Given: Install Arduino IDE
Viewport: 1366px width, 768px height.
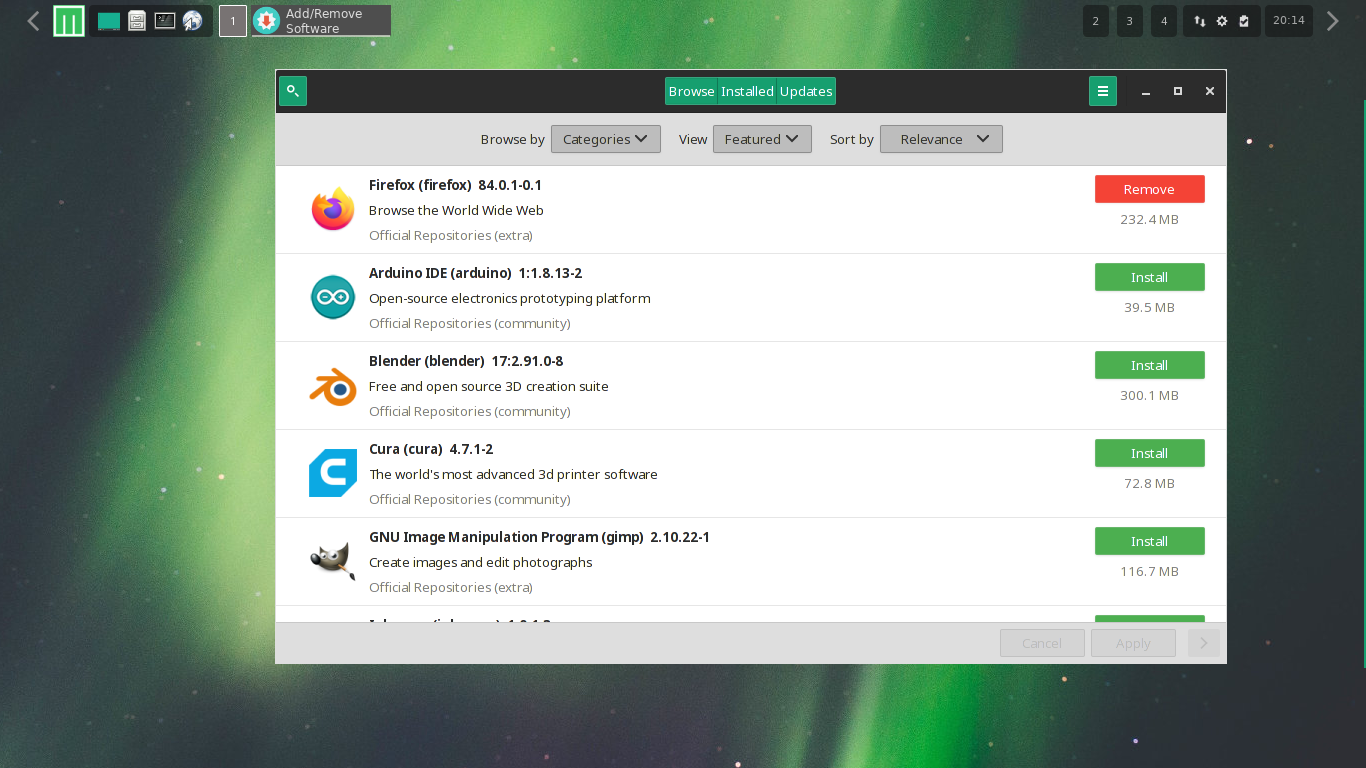Looking at the screenshot, I should [x=1150, y=277].
